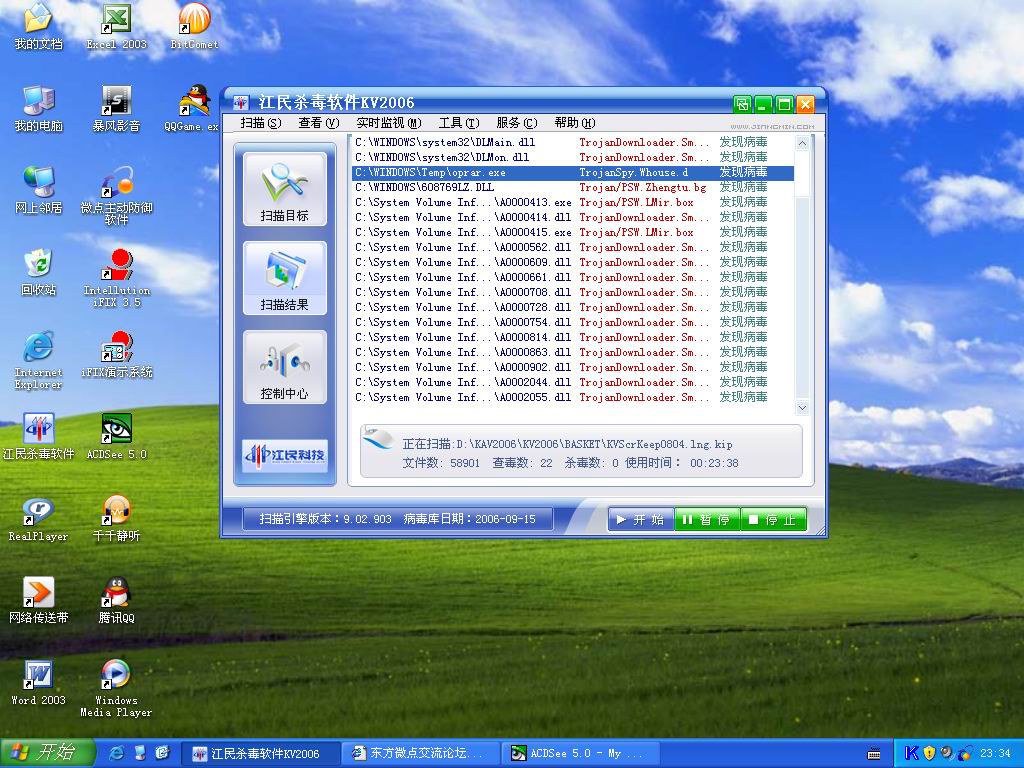1024x768 pixels.
Task: Launch Internet Explorer from quick launch bar
Action: click(117, 753)
